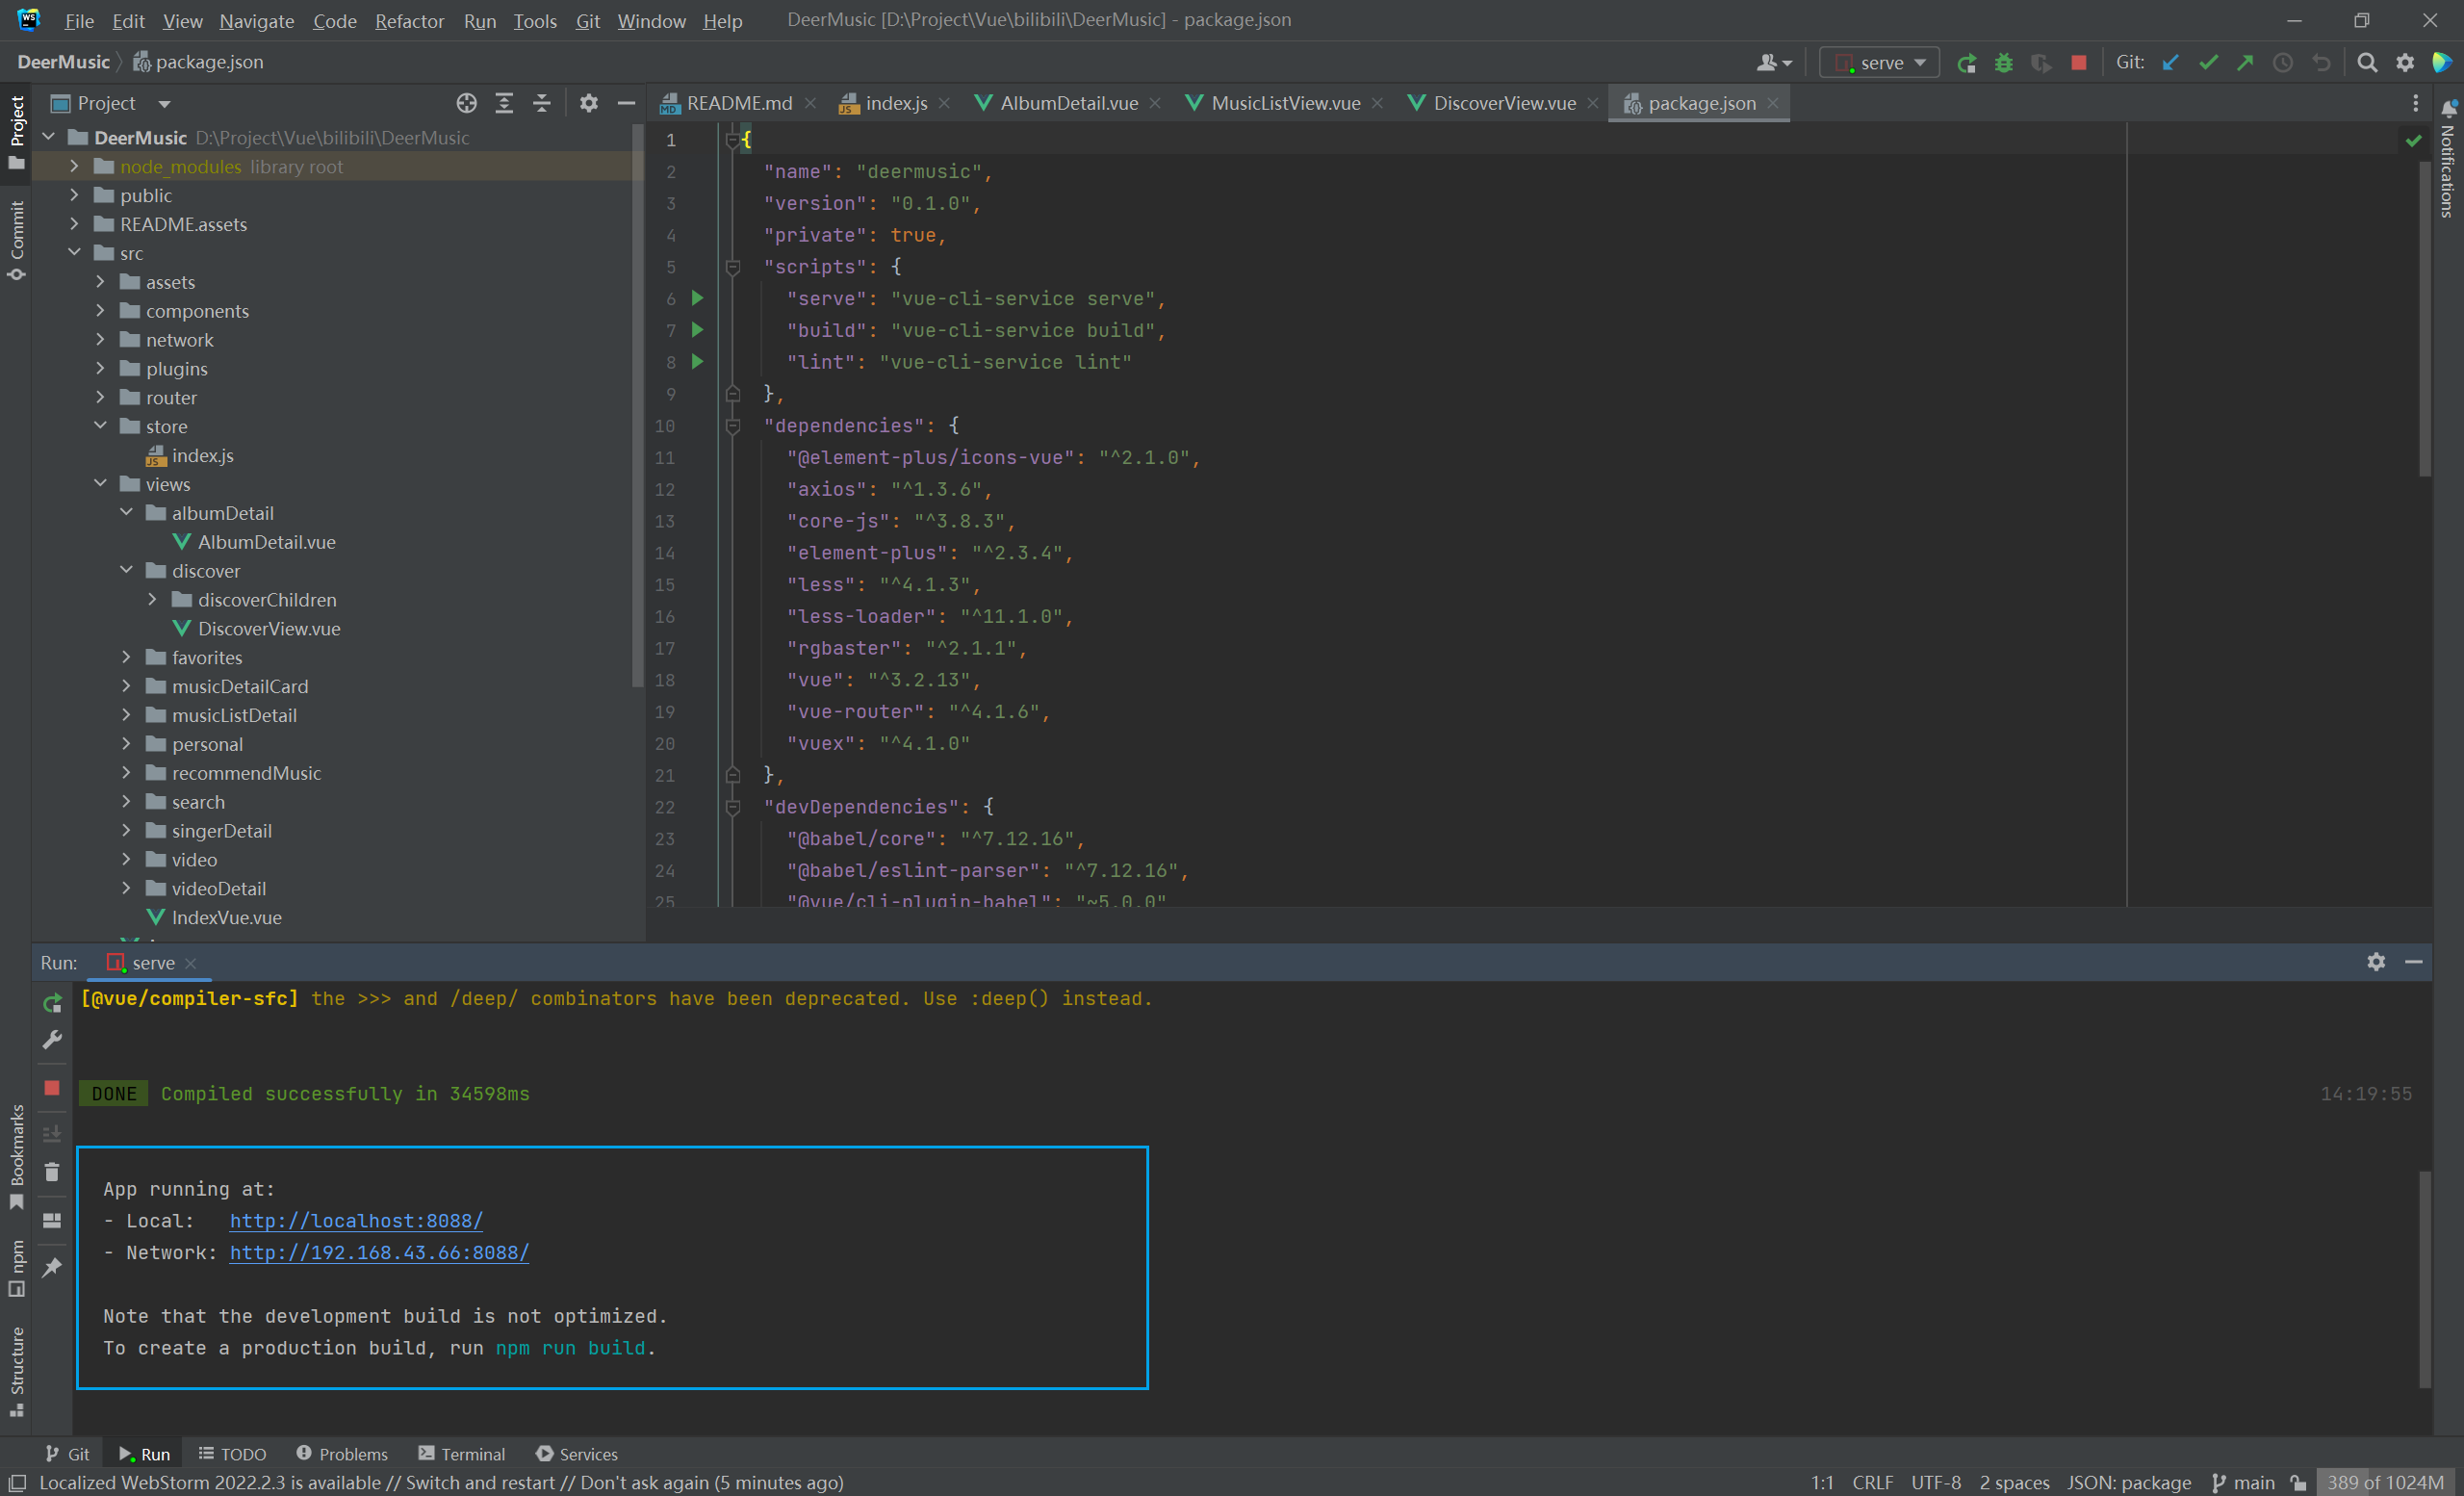Click the Rerun serve icon in toolbar

tap(1966, 63)
